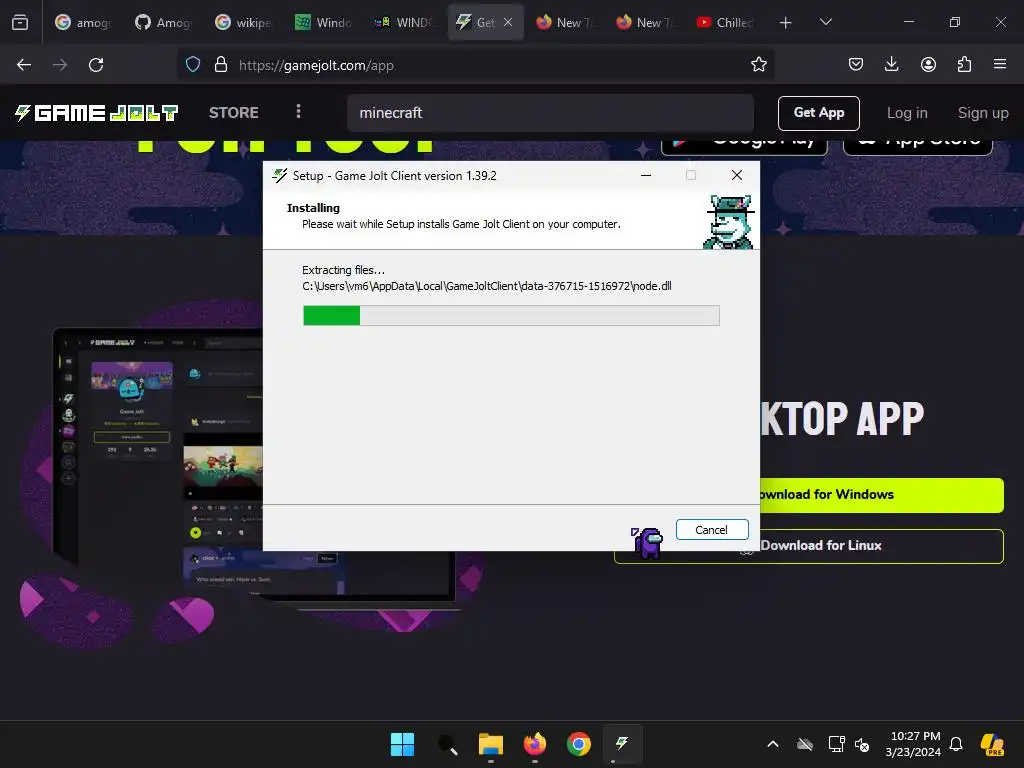View site security padlock info

tap(221, 65)
